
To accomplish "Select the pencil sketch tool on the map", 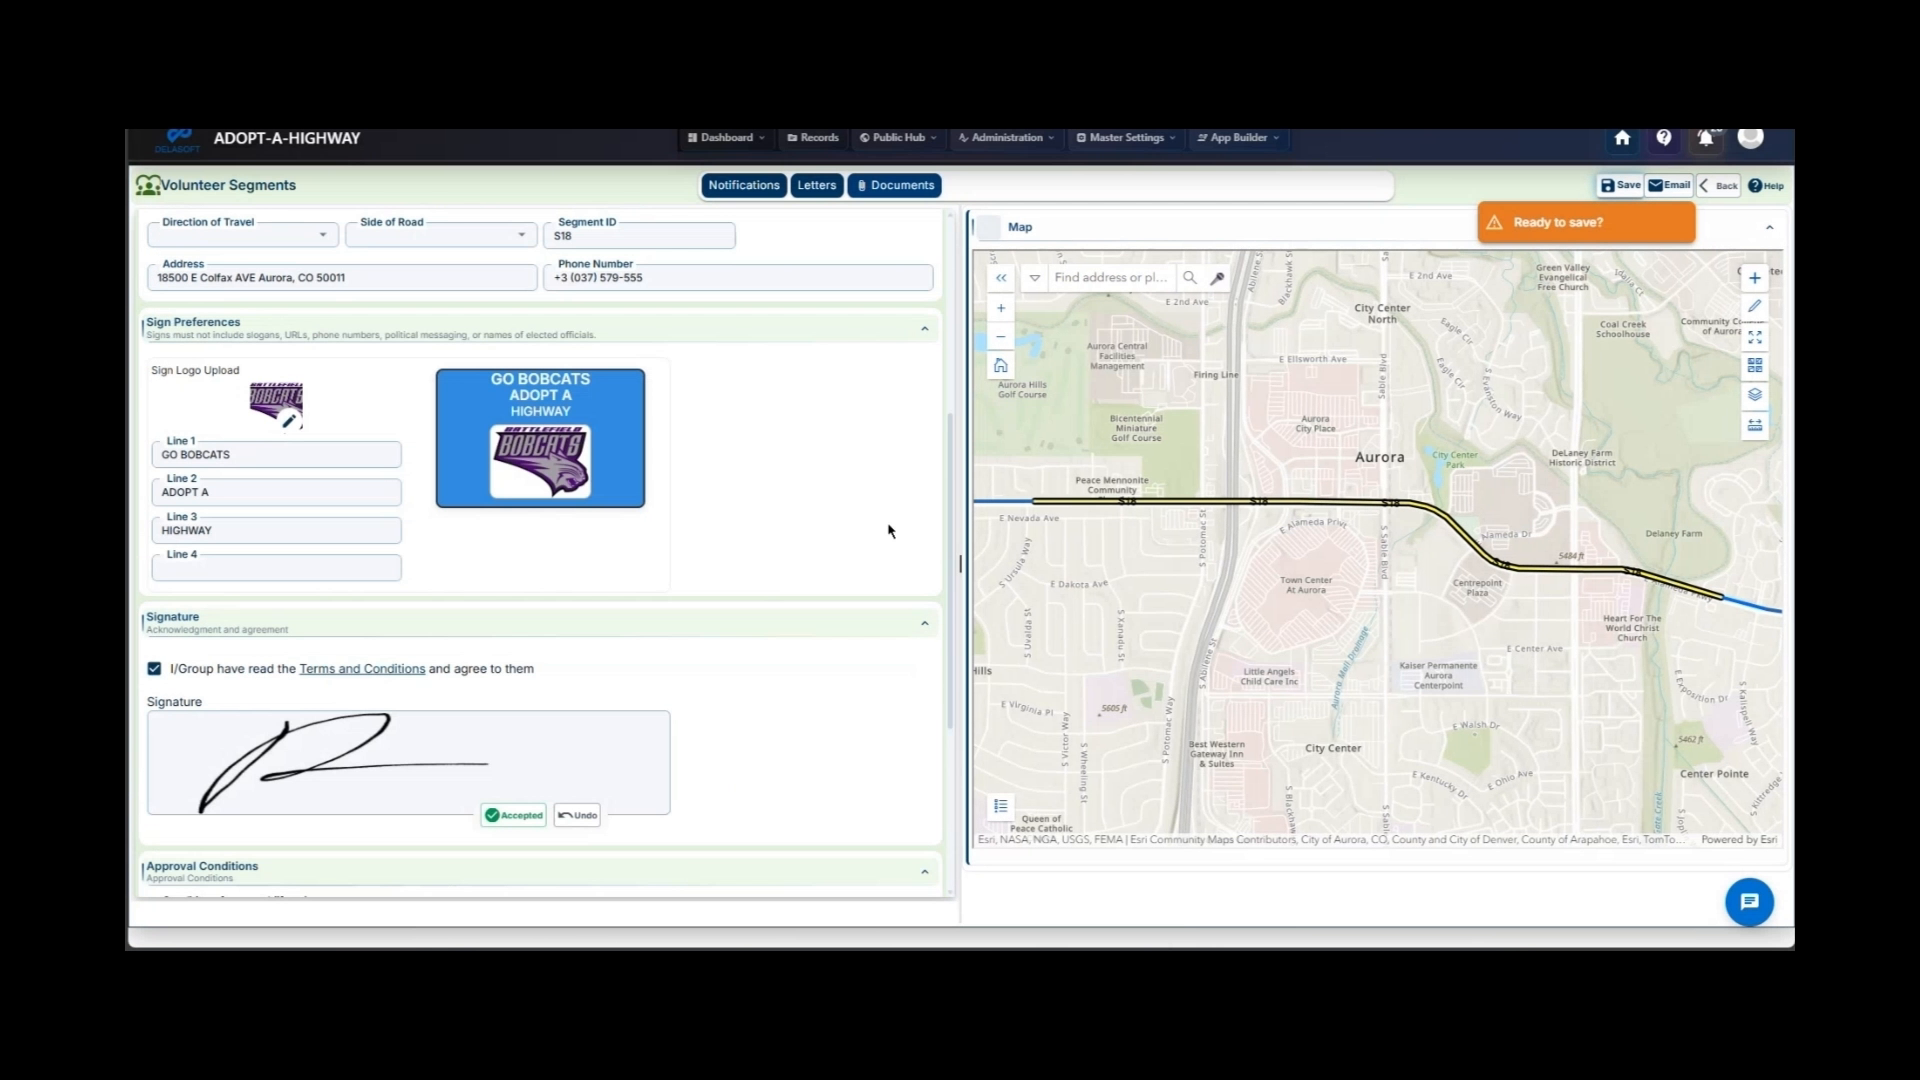I will point(1755,306).
